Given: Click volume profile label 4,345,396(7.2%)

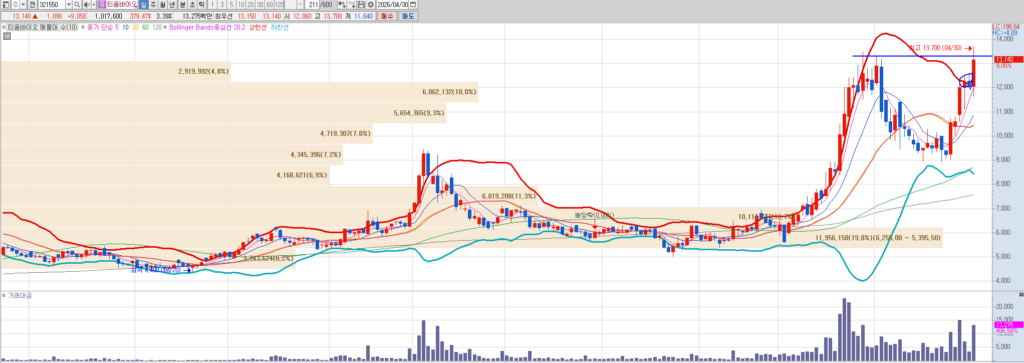Looking at the screenshot, I should coord(316,155).
